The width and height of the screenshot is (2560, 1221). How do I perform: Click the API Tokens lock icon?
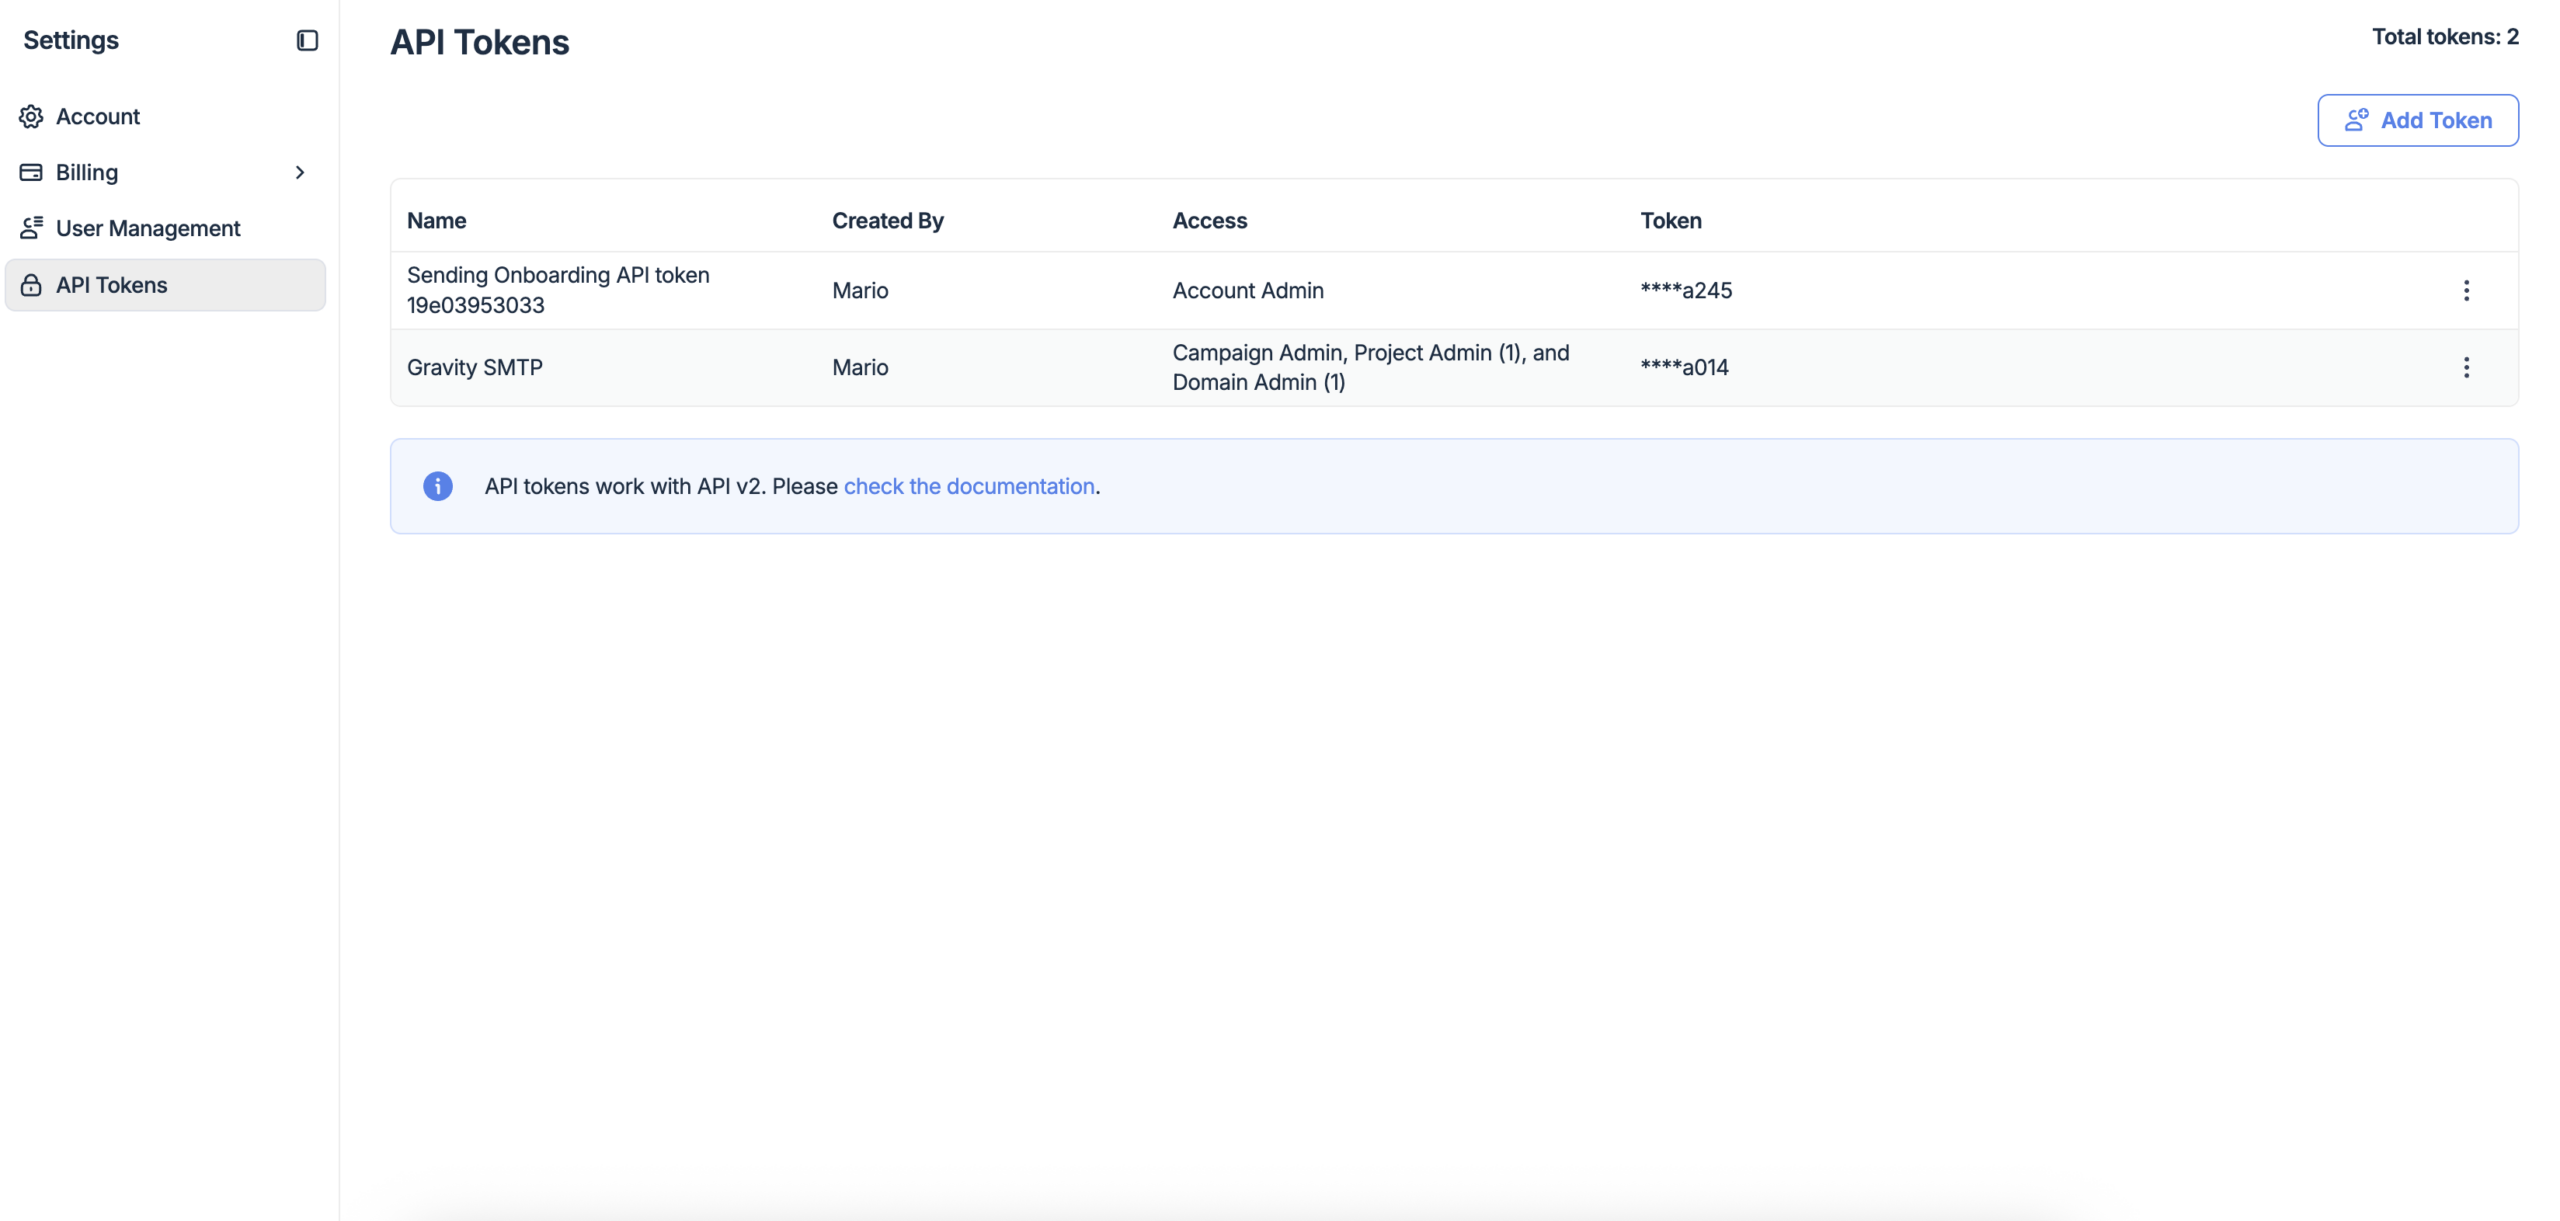pyautogui.click(x=31, y=285)
